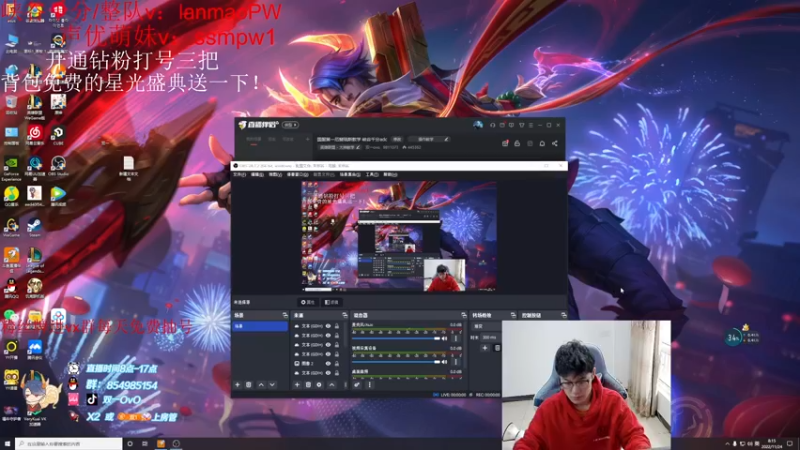800x450 pixels.
Task: Open Task View on taskbar
Action: [145, 444]
